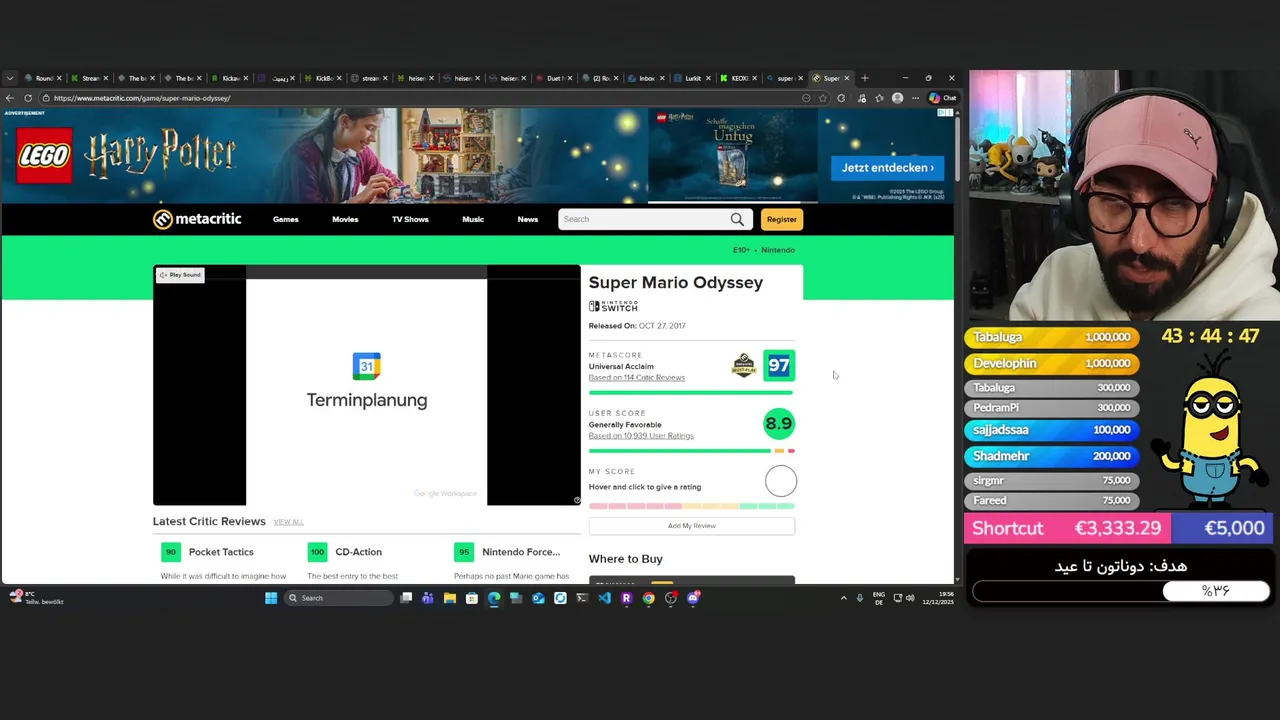Click the weather widget on taskbar
1280x720 pixels.
tap(36, 598)
